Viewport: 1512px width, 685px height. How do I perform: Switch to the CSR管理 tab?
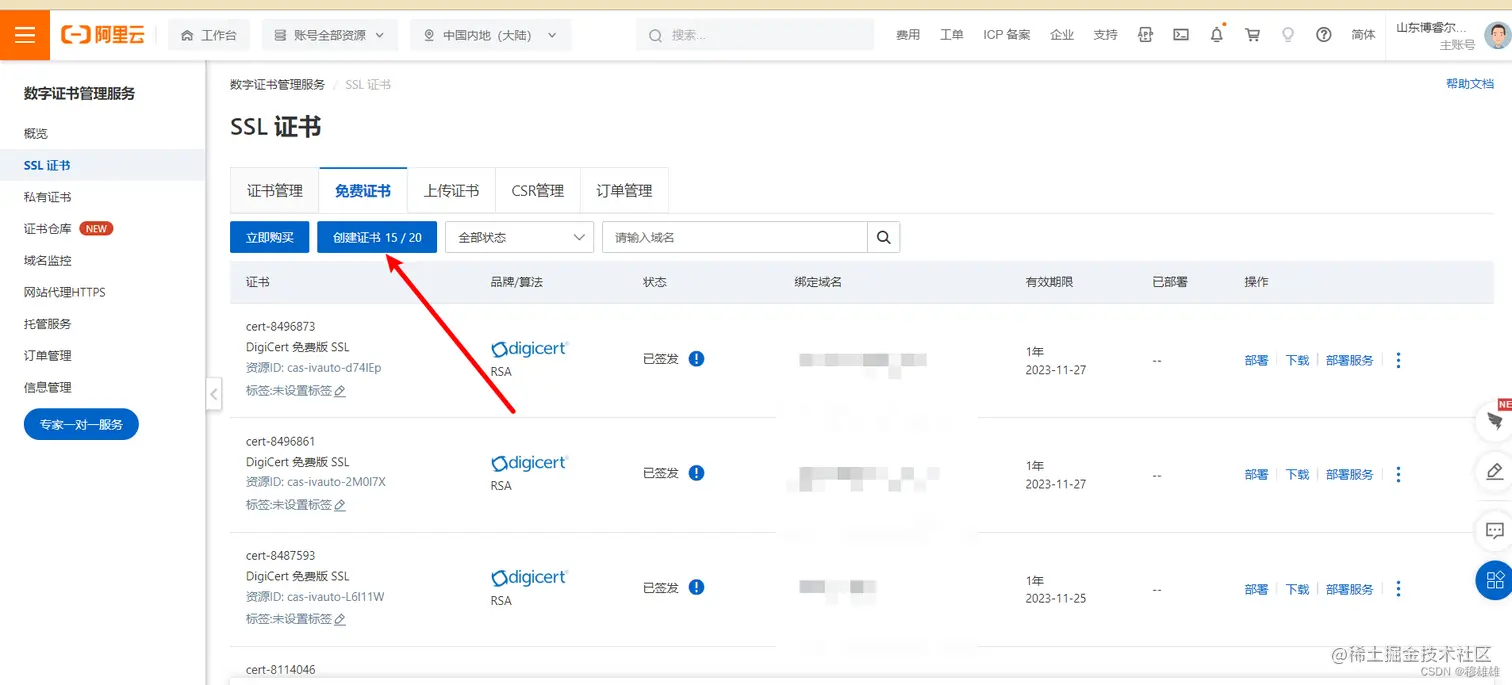point(538,190)
